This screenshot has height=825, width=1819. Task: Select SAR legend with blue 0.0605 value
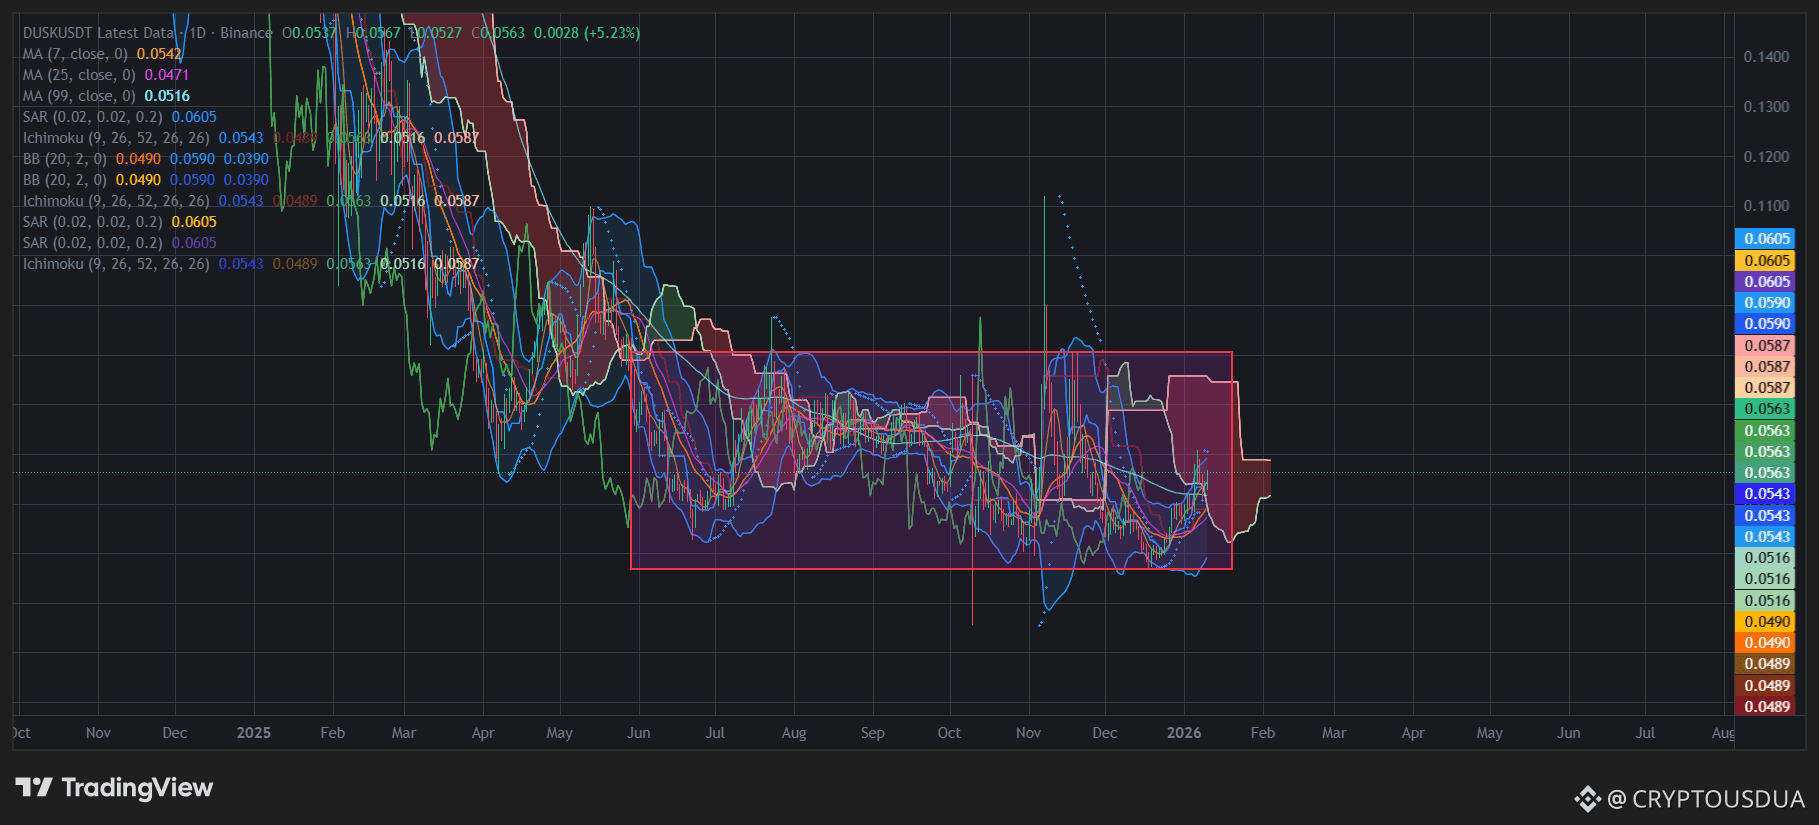pyautogui.click(x=92, y=117)
